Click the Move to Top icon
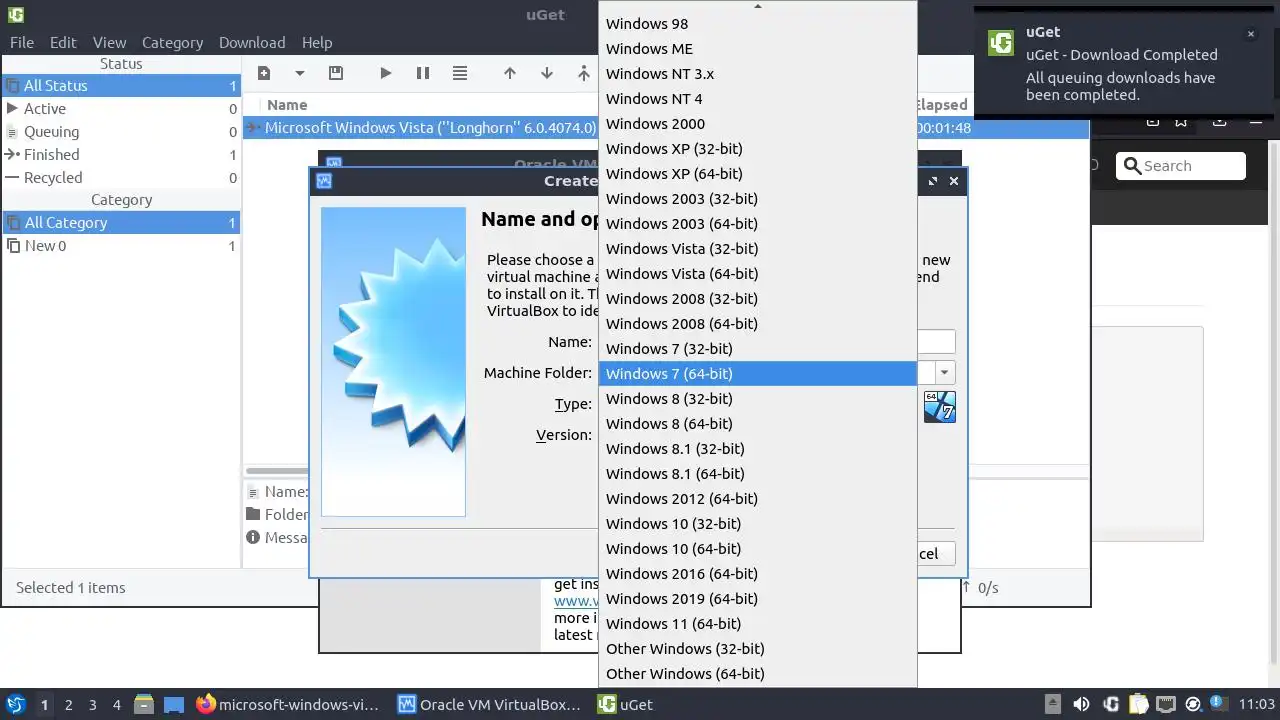The image size is (1280, 720). pos(584,73)
